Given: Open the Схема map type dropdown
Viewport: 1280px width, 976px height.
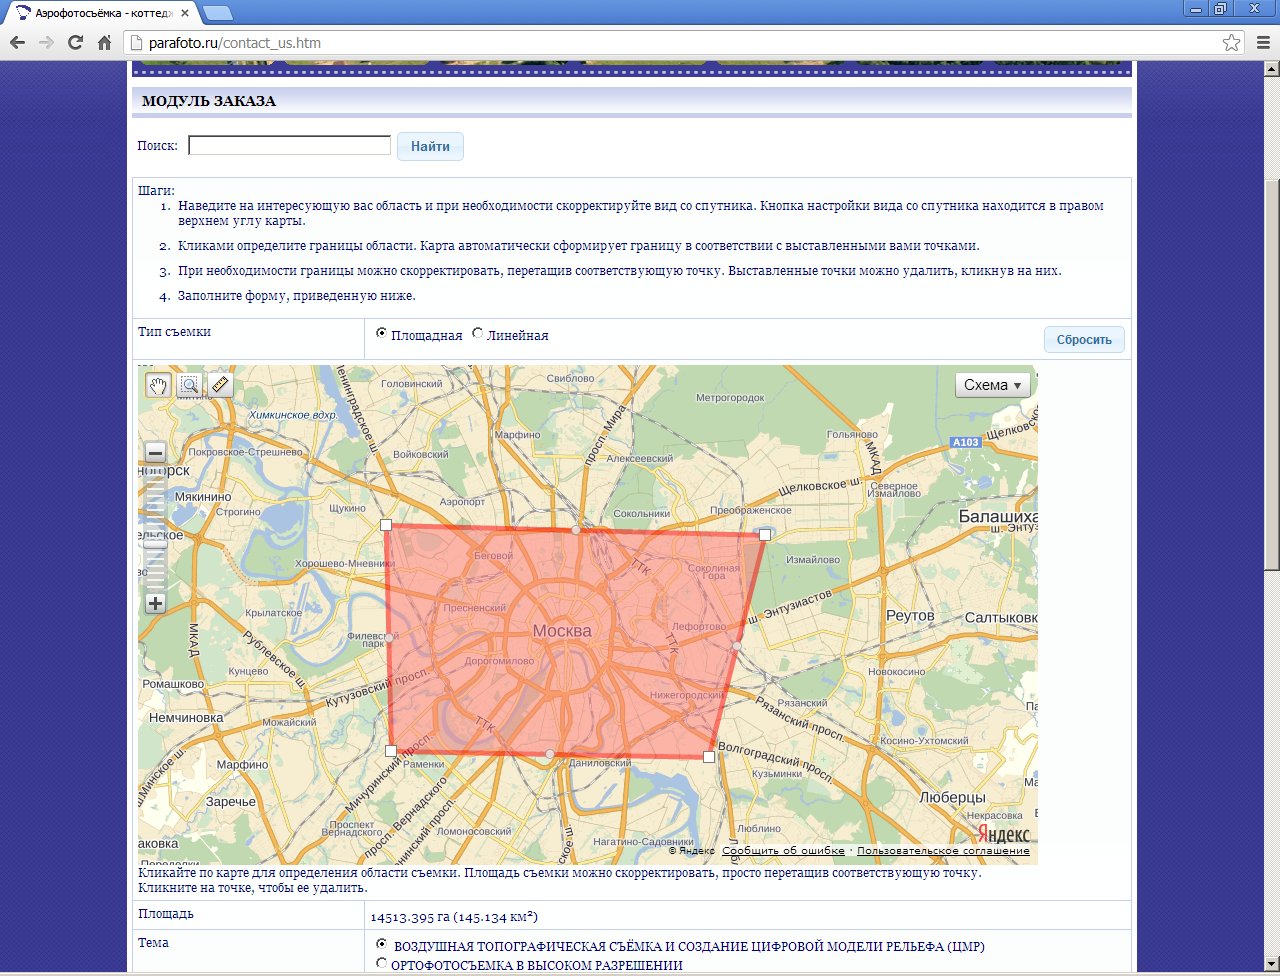Looking at the screenshot, I should coord(993,385).
